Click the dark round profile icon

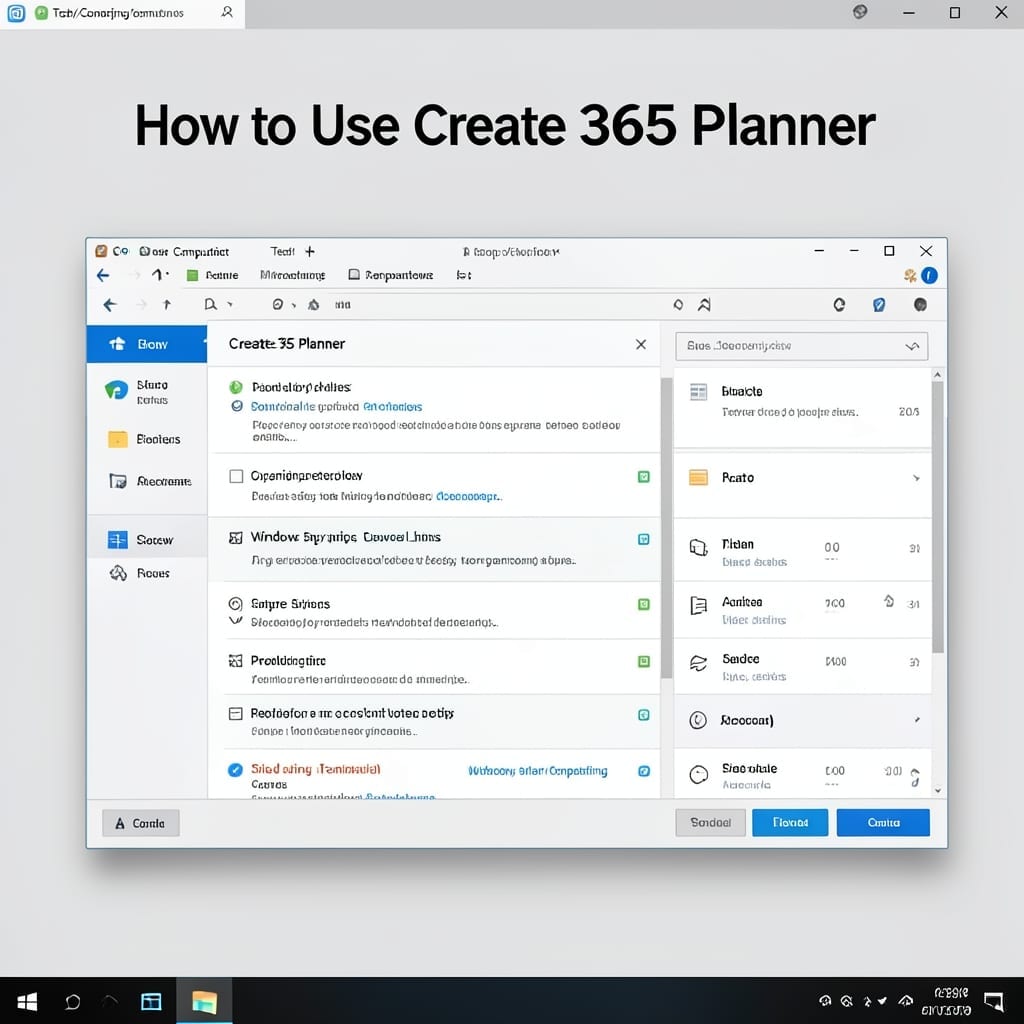coord(920,304)
